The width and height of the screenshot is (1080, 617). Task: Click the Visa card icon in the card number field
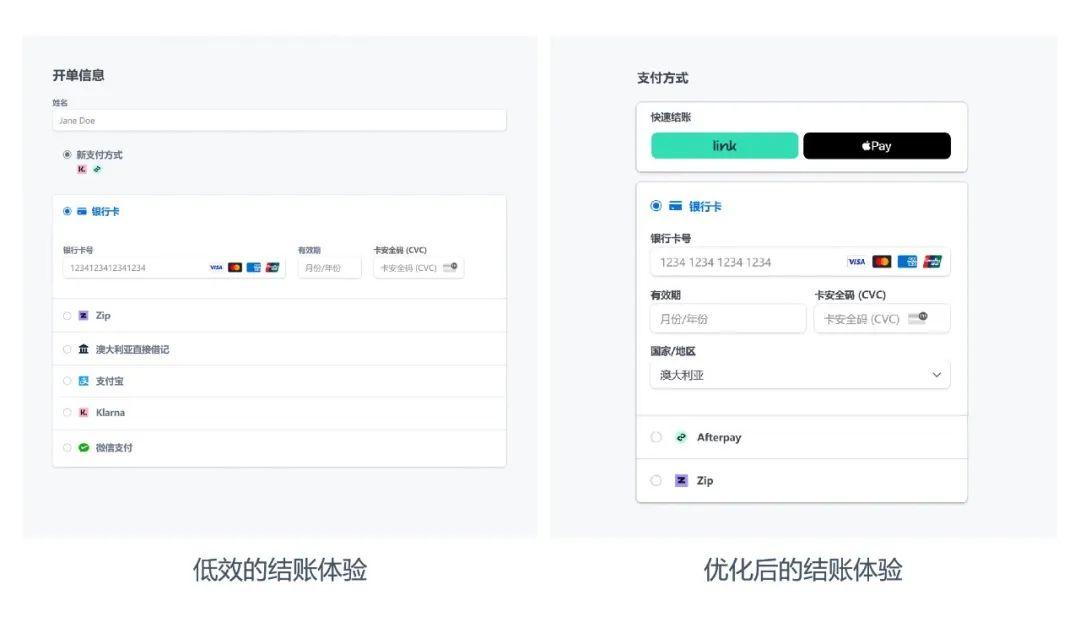(x=214, y=267)
